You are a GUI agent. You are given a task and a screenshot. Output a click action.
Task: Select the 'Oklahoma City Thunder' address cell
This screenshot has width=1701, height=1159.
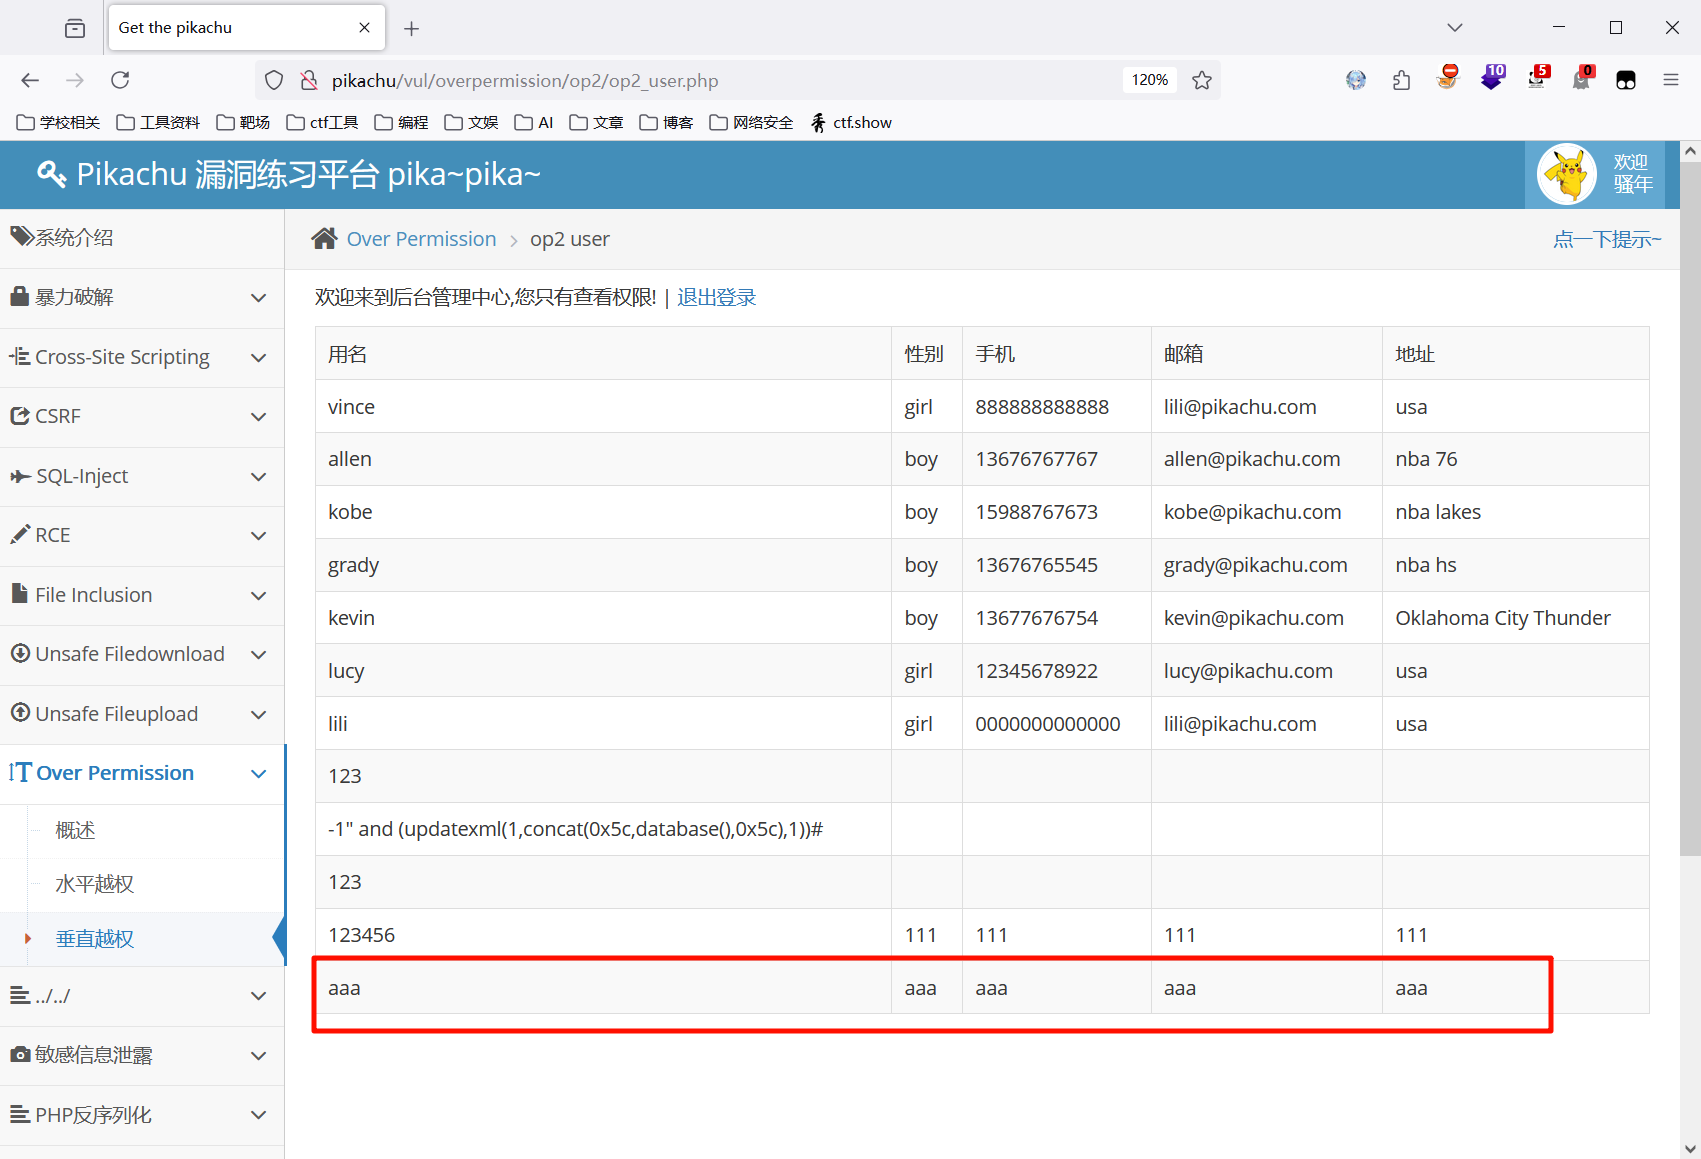click(x=1515, y=618)
